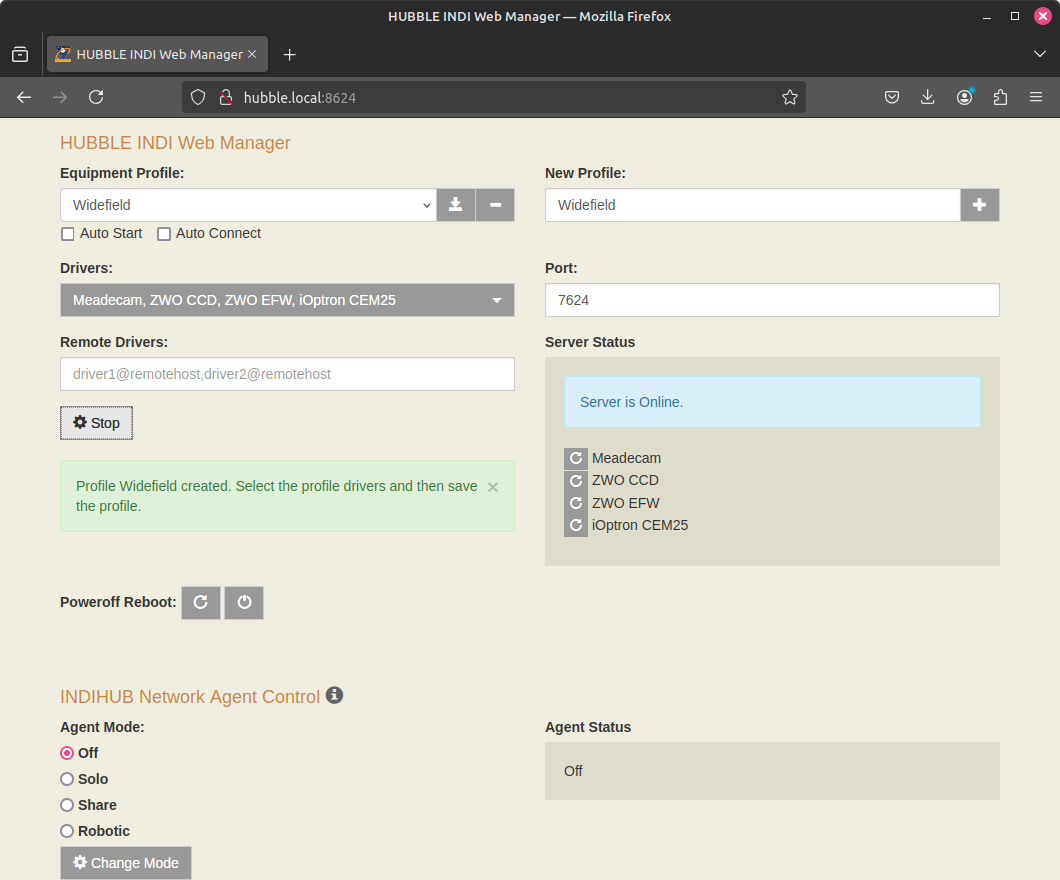Open Firefox account menu
The image size is (1060, 880).
coord(965,97)
